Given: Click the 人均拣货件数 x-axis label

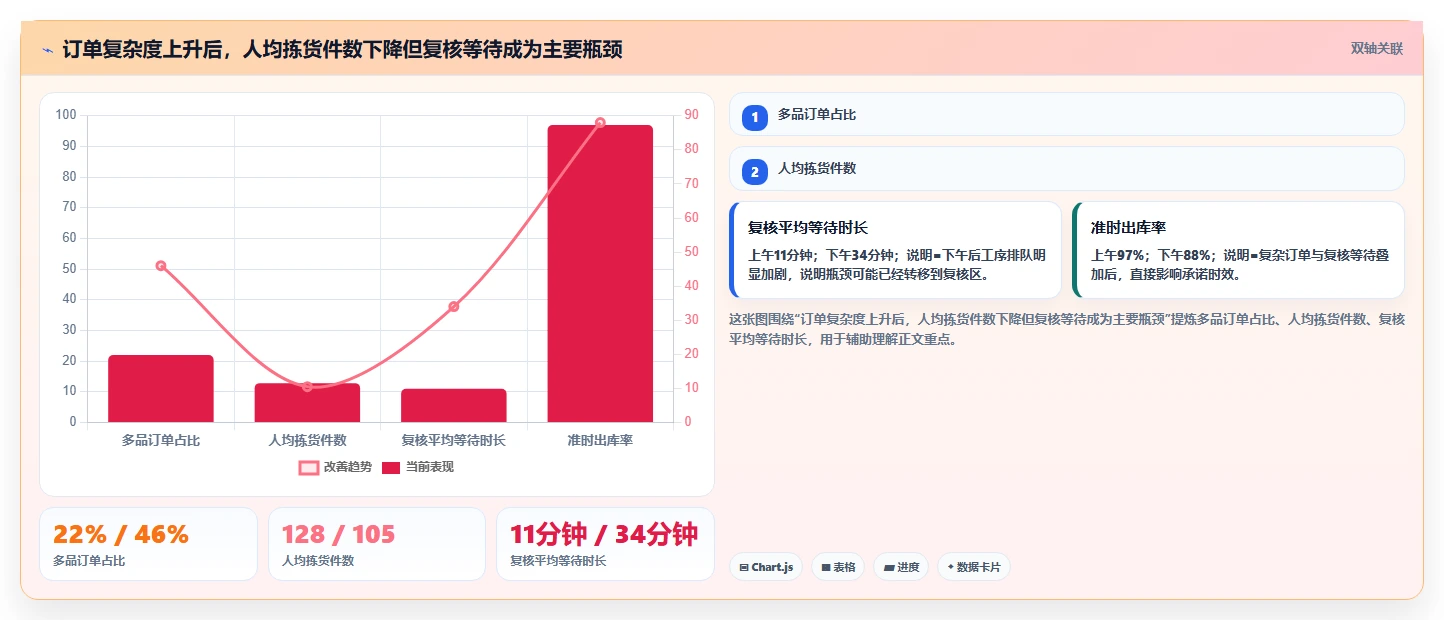Looking at the screenshot, I should (307, 440).
